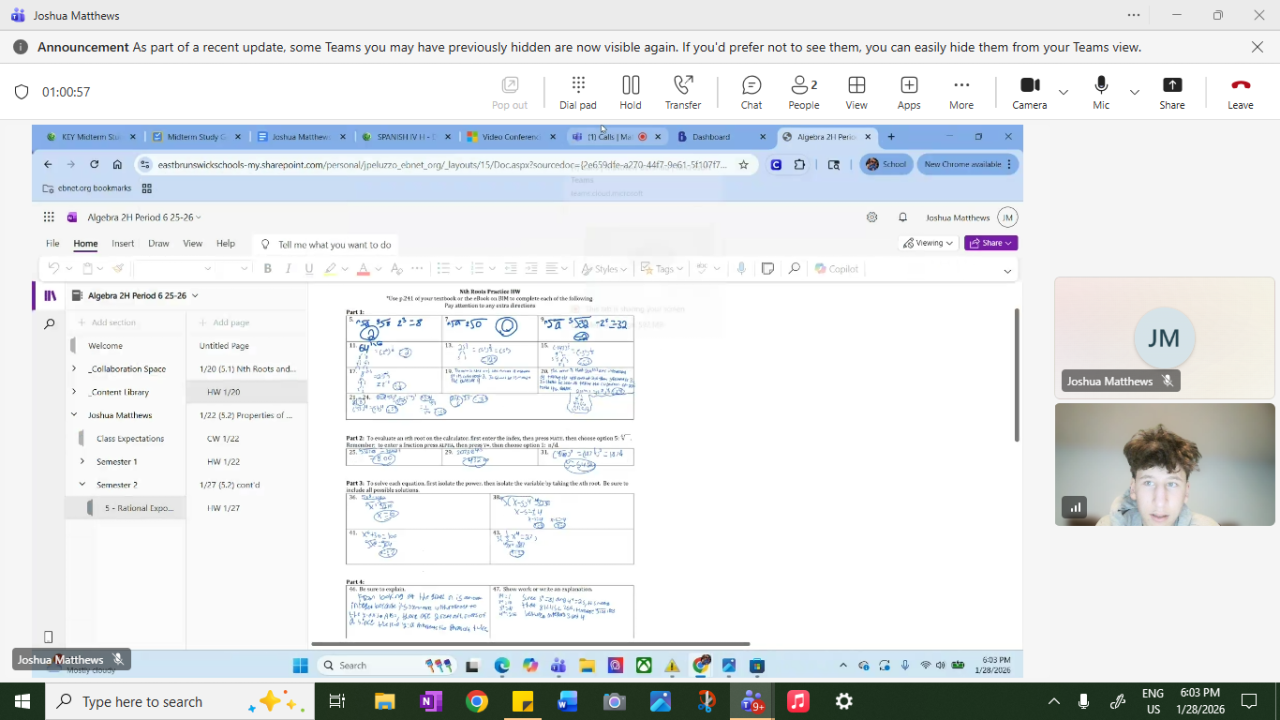Screen dimensions: 1280x720
Task: Select the Insert ribbon tab
Action: pos(123,243)
